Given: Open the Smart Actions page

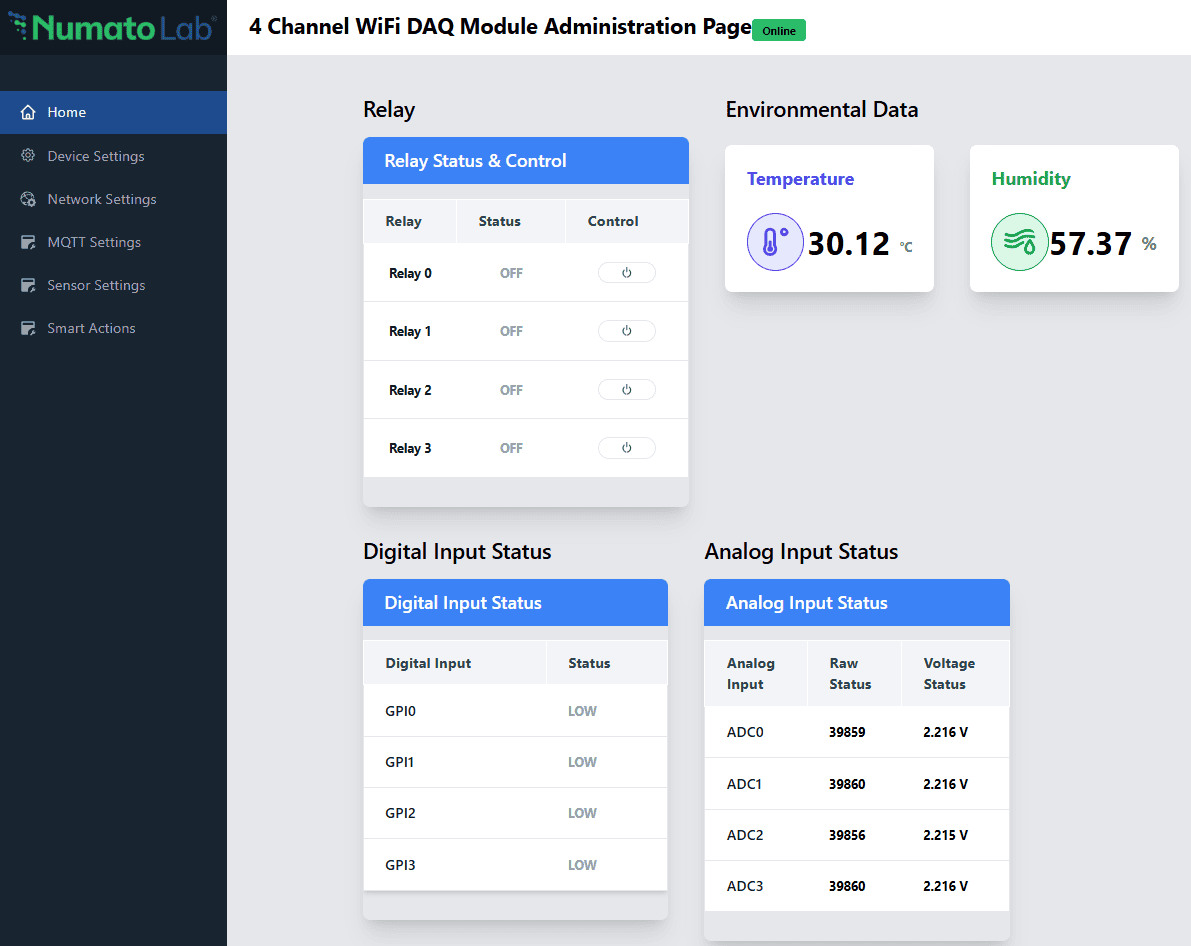Looking at the screenshot, I should click(91, 328).
